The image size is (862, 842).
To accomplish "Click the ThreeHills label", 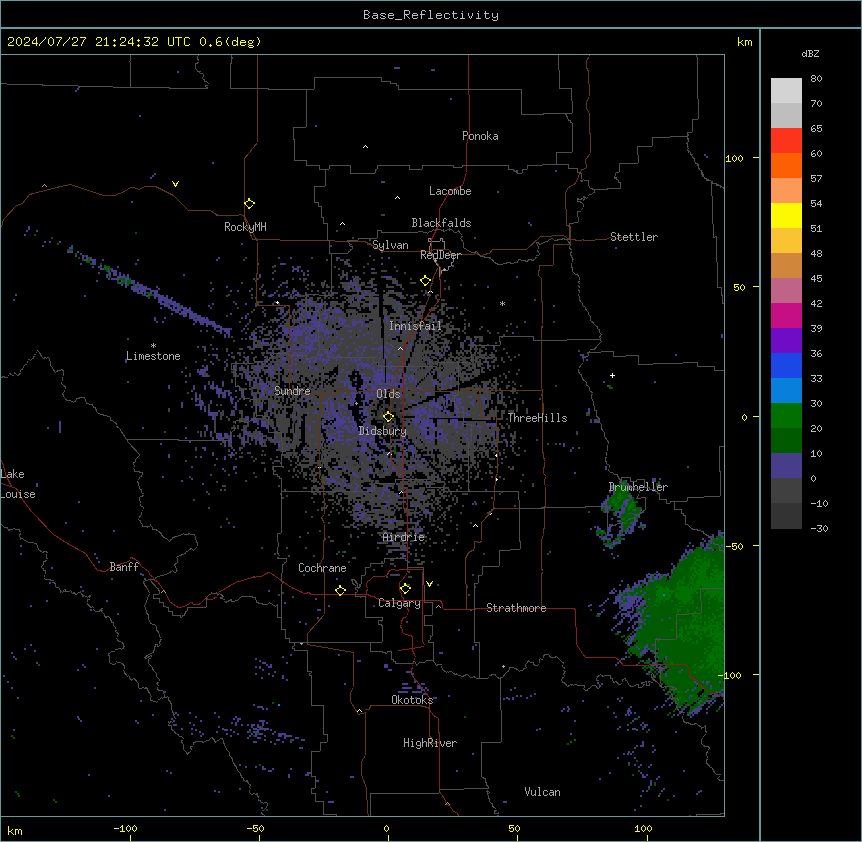I will coord(537,418).
